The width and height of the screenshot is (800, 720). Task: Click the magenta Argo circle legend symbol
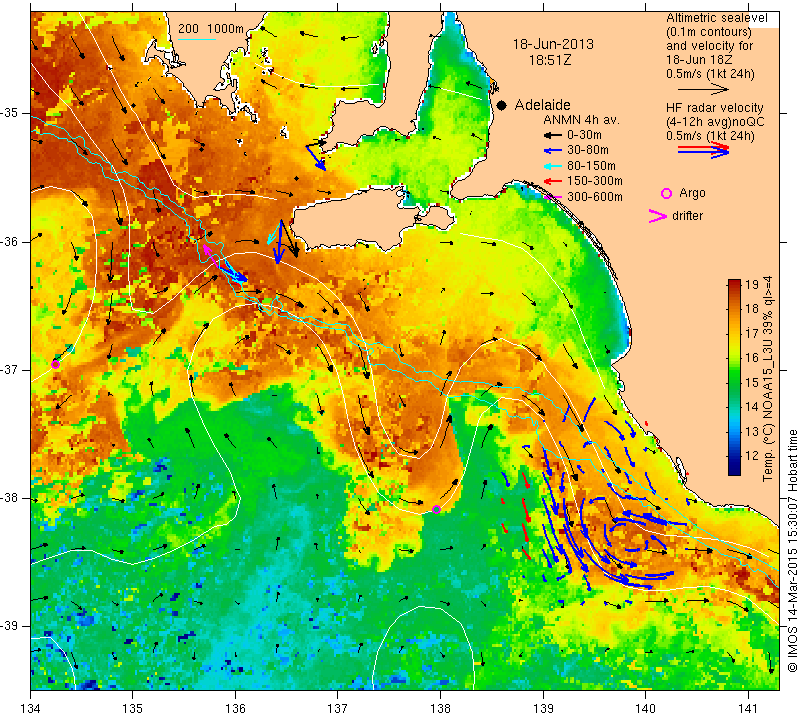(x=666, y=193)
